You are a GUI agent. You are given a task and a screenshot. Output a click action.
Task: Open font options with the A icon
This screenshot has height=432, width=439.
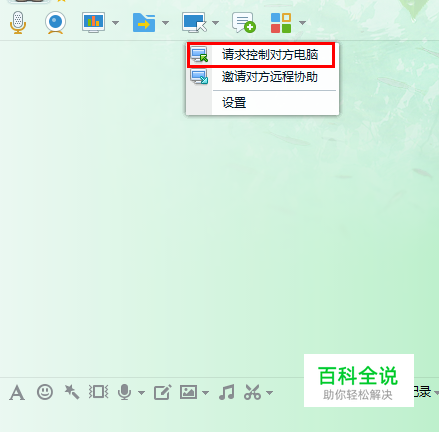click(x=17, y=392)
